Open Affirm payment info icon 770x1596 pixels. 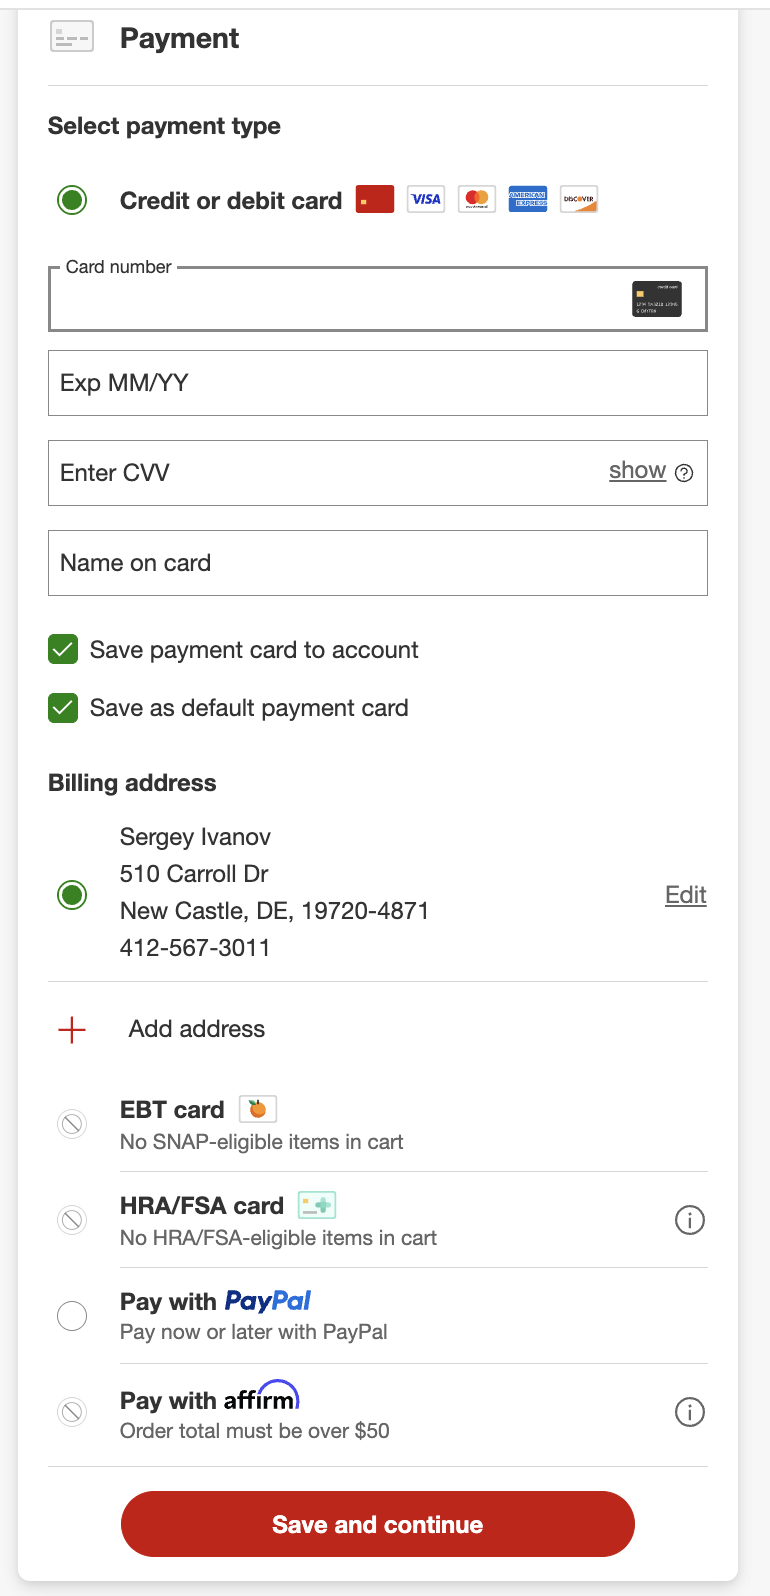[x=690, y=1412]
